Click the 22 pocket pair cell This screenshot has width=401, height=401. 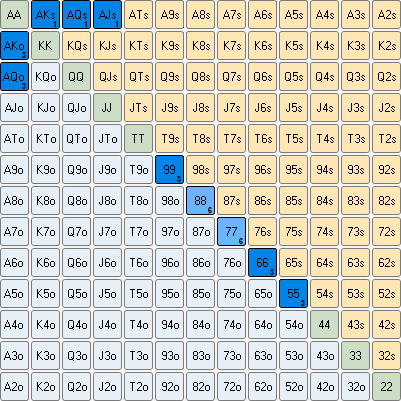(x=386, y=387)
